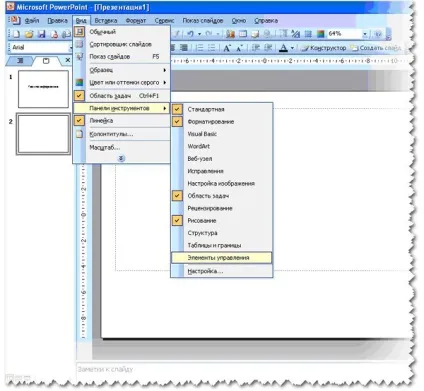Choose Элементы управления in submenu

point(222,257)
